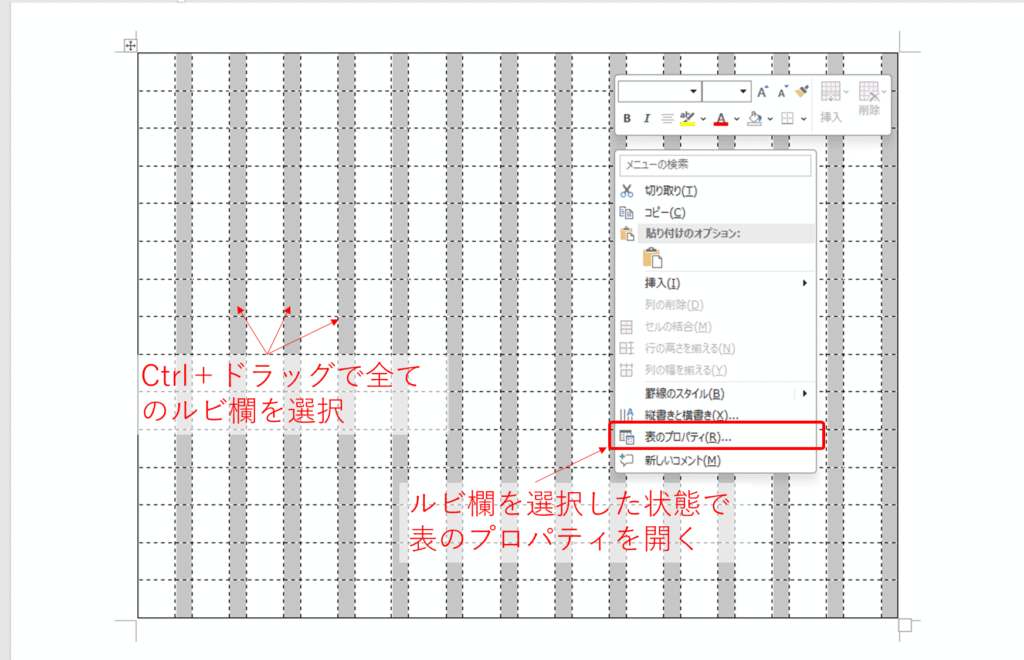Click the 削除 table delete button
Screen dimensions: 1024x660
(869, 99)
